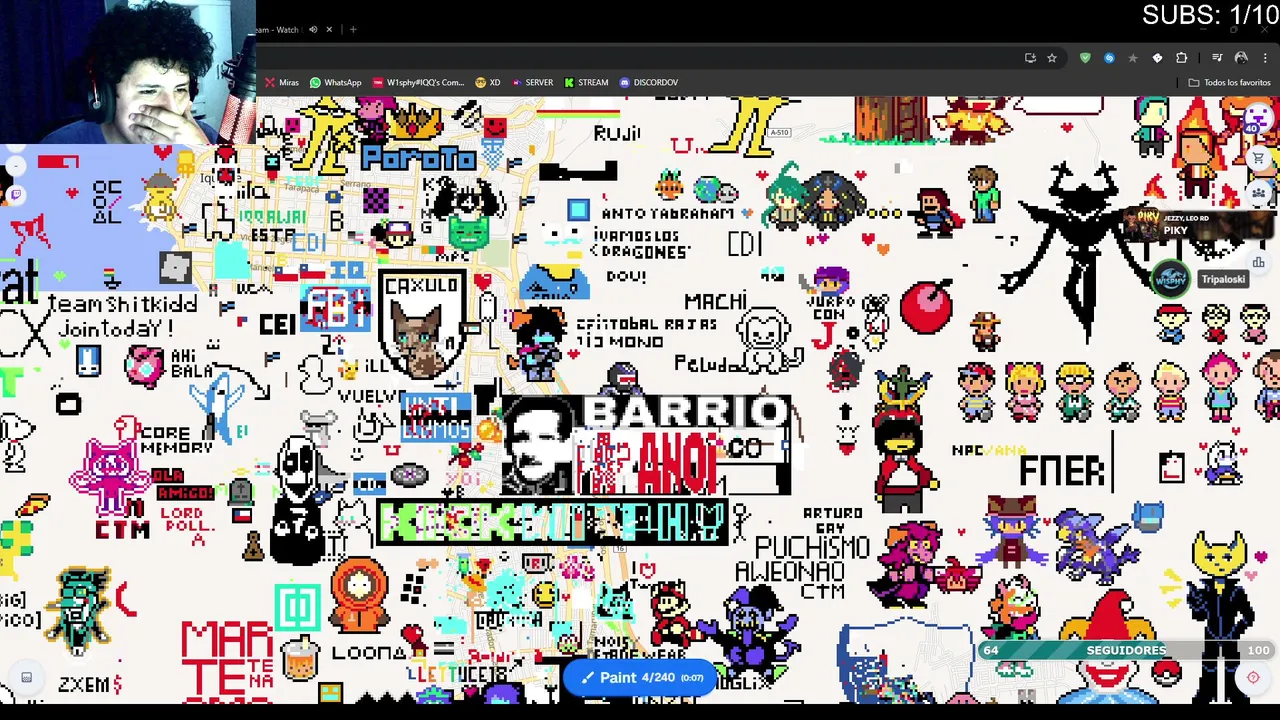Open the green shield extension
Viewport: 1280px width, 720px height.
1085,58
